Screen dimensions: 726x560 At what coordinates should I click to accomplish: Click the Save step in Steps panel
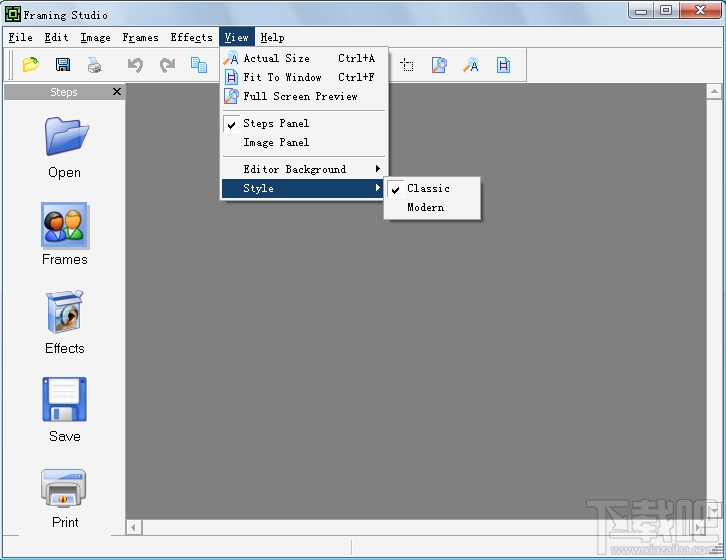pos(65,410)
